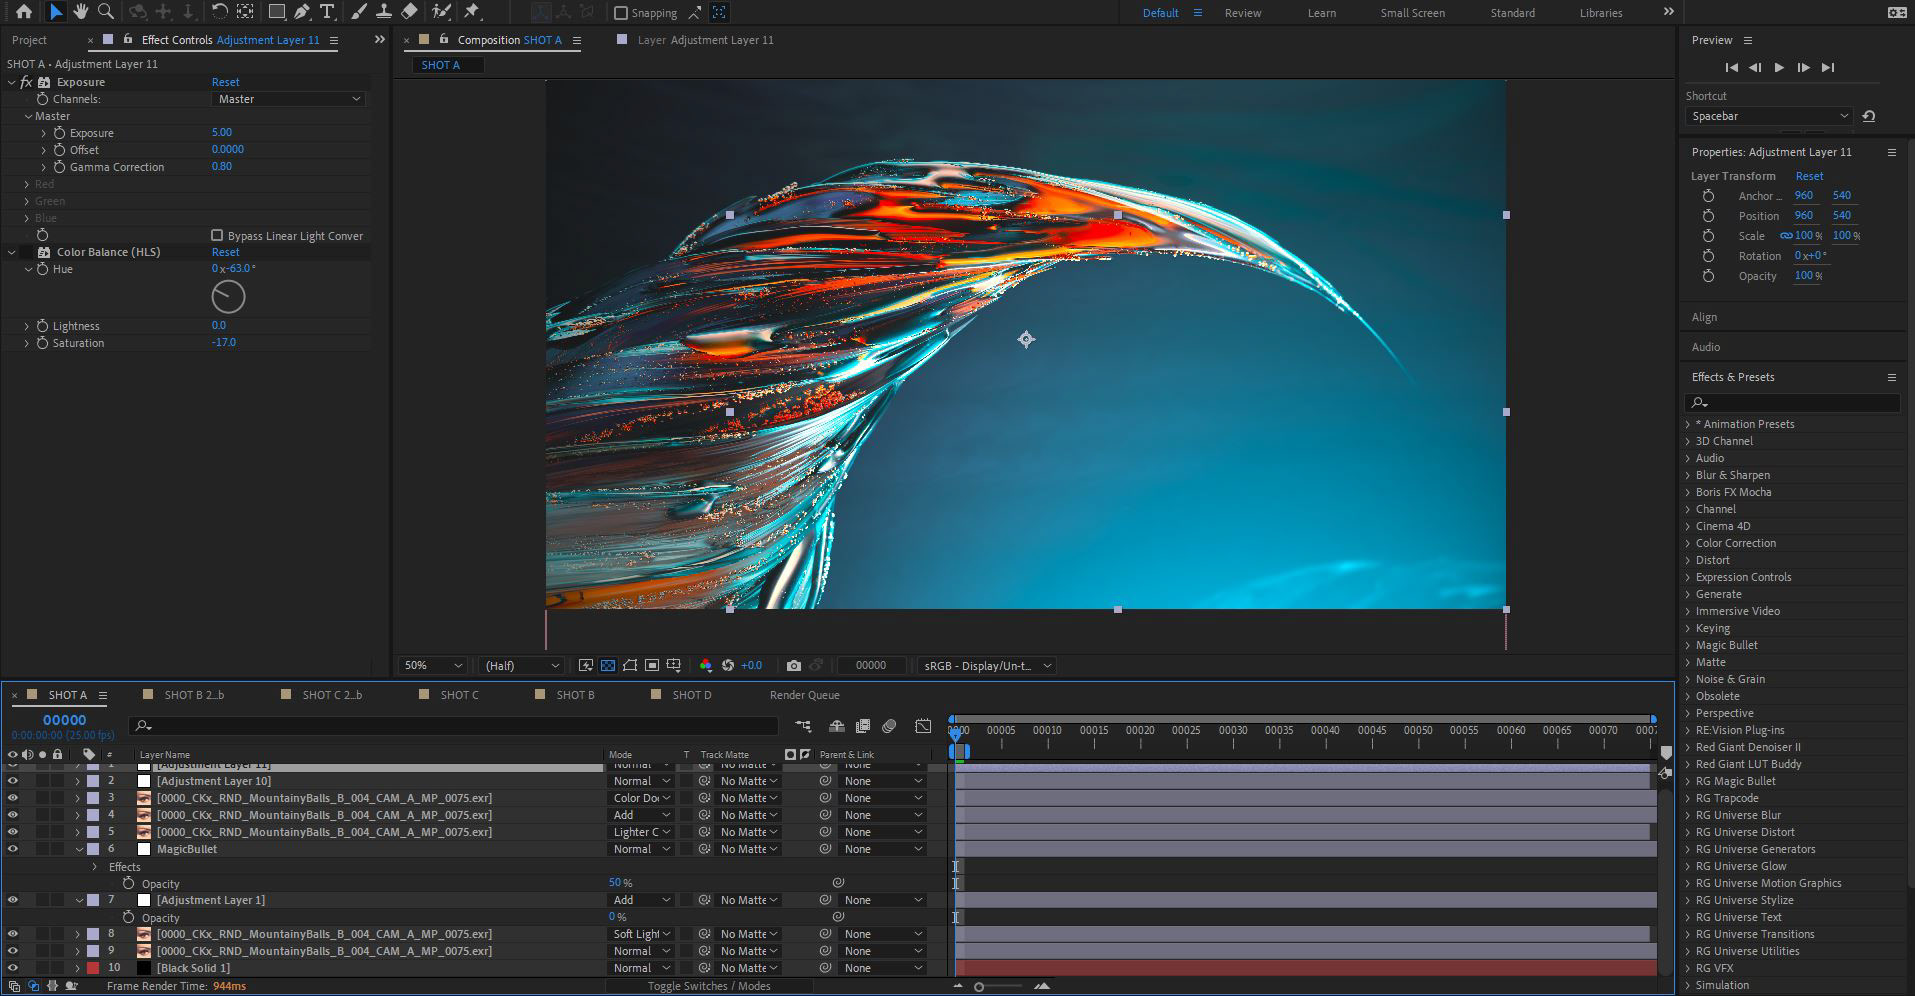Reset the Exposure effect
The width and height of the screenshot is (1915, 996).
pyautogui.click(x=225, y=82)
